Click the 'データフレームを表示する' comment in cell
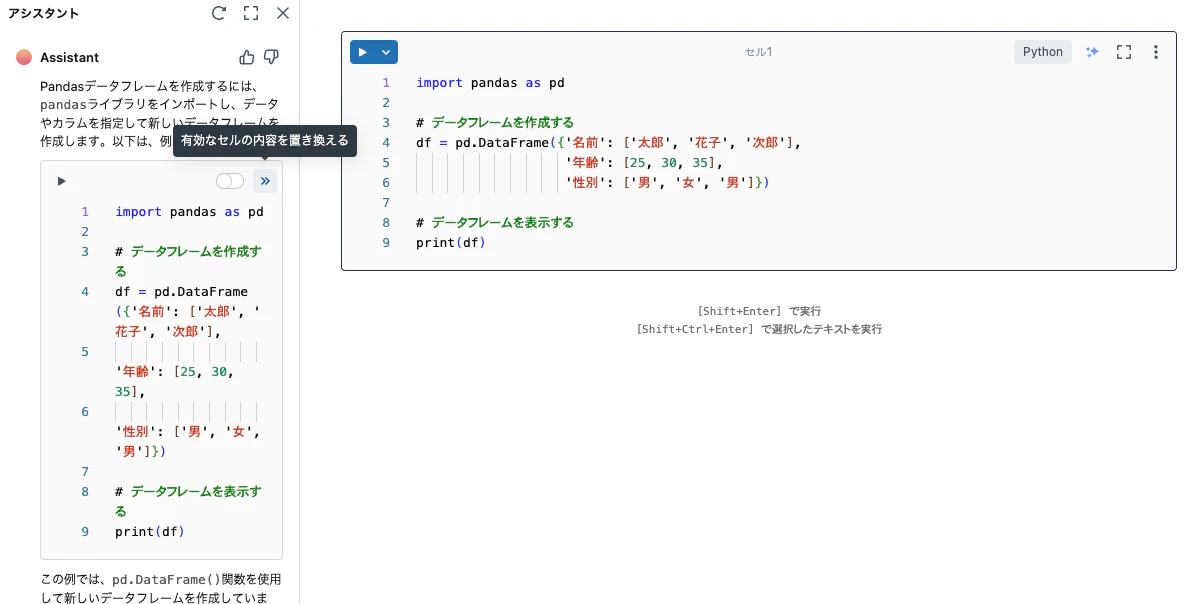 [495, 223]
